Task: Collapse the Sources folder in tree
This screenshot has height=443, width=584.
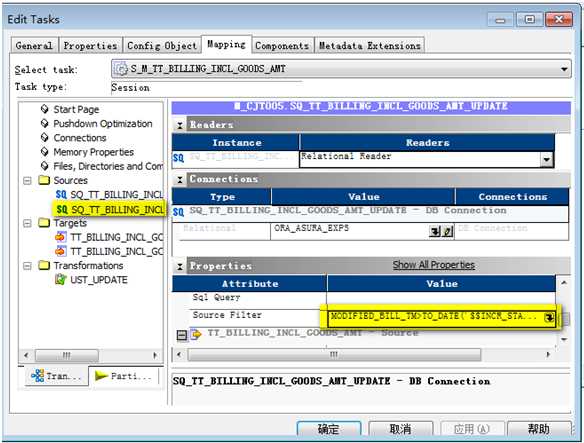Action: [x=27, y=181]
